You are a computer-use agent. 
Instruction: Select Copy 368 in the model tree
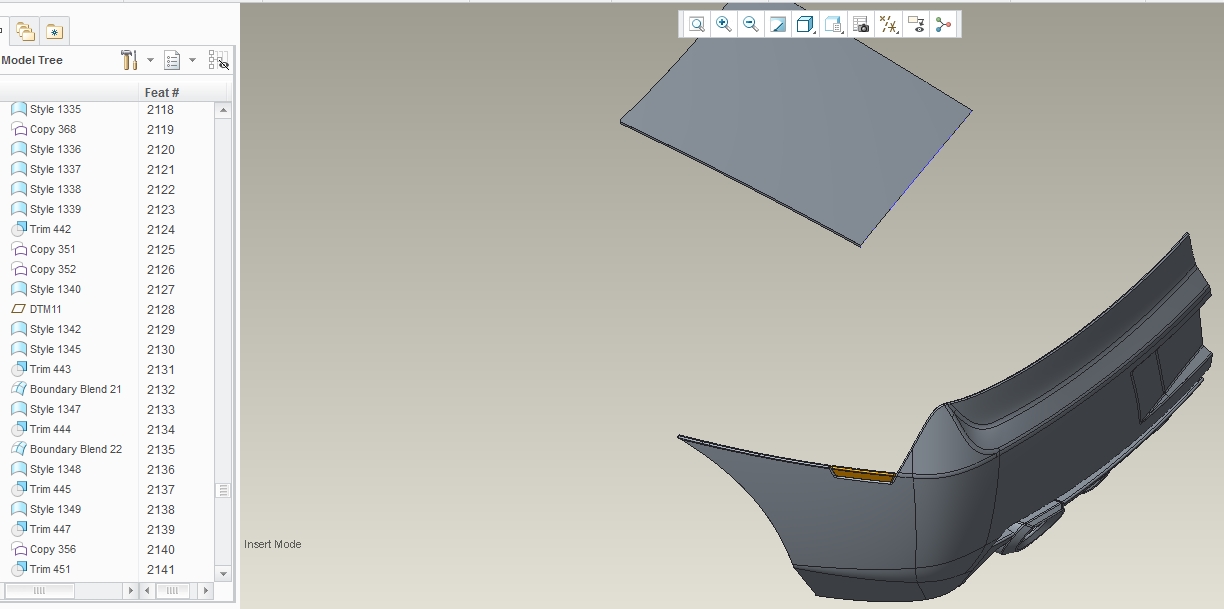click(53, 129)
